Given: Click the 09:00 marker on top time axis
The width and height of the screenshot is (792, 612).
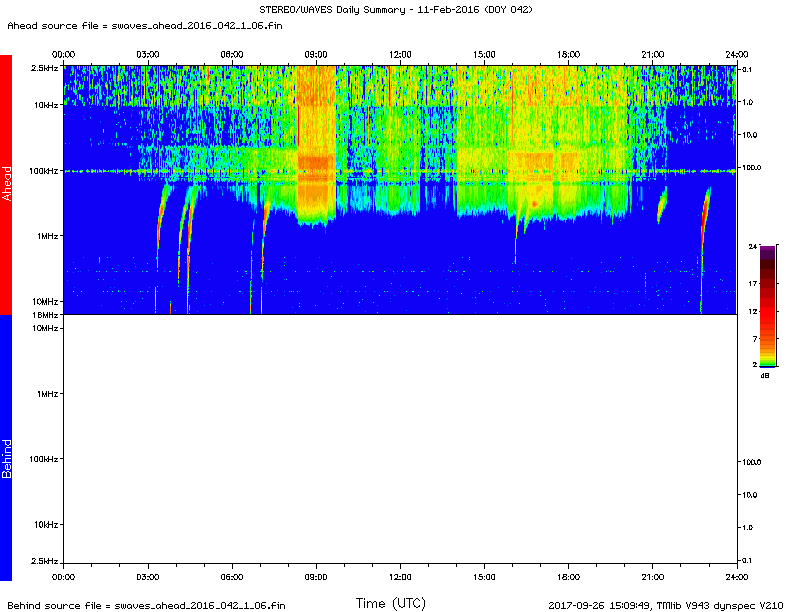Looking at the screenshot, I should point(316,53).
